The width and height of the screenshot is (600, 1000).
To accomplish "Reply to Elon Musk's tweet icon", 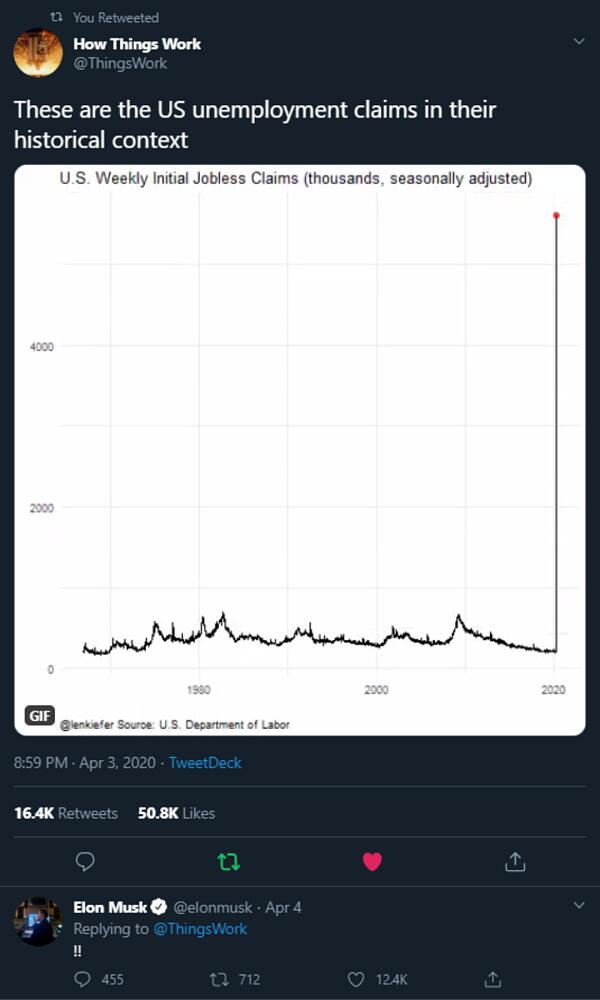I will 84,979.
